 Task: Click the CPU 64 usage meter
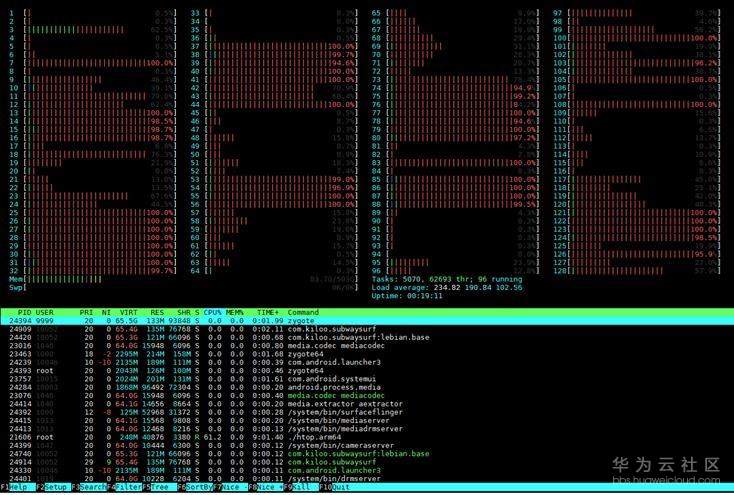pyautogui.click(x=274, y=271)
